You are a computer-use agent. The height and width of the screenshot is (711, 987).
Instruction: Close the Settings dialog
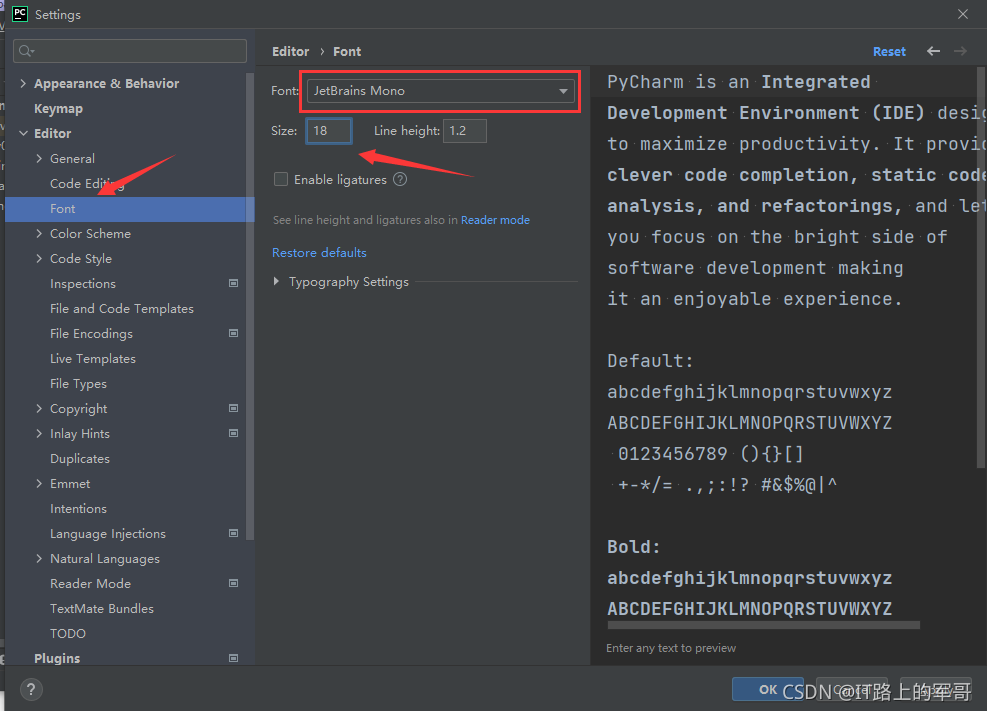pyautogui.click(x=963, y=14)
